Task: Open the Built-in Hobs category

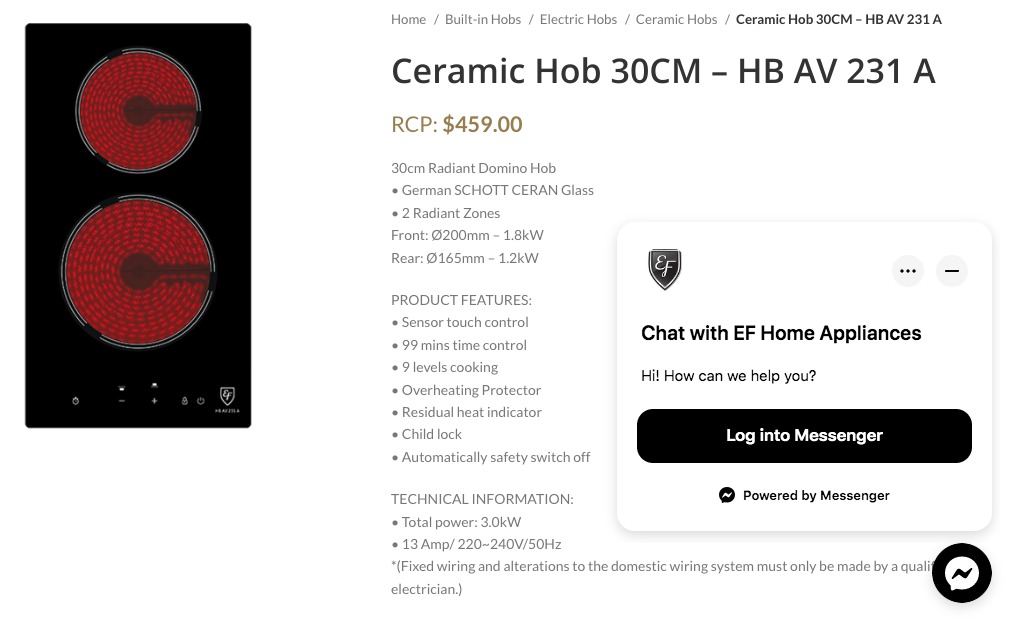Action: click(482, 18)
